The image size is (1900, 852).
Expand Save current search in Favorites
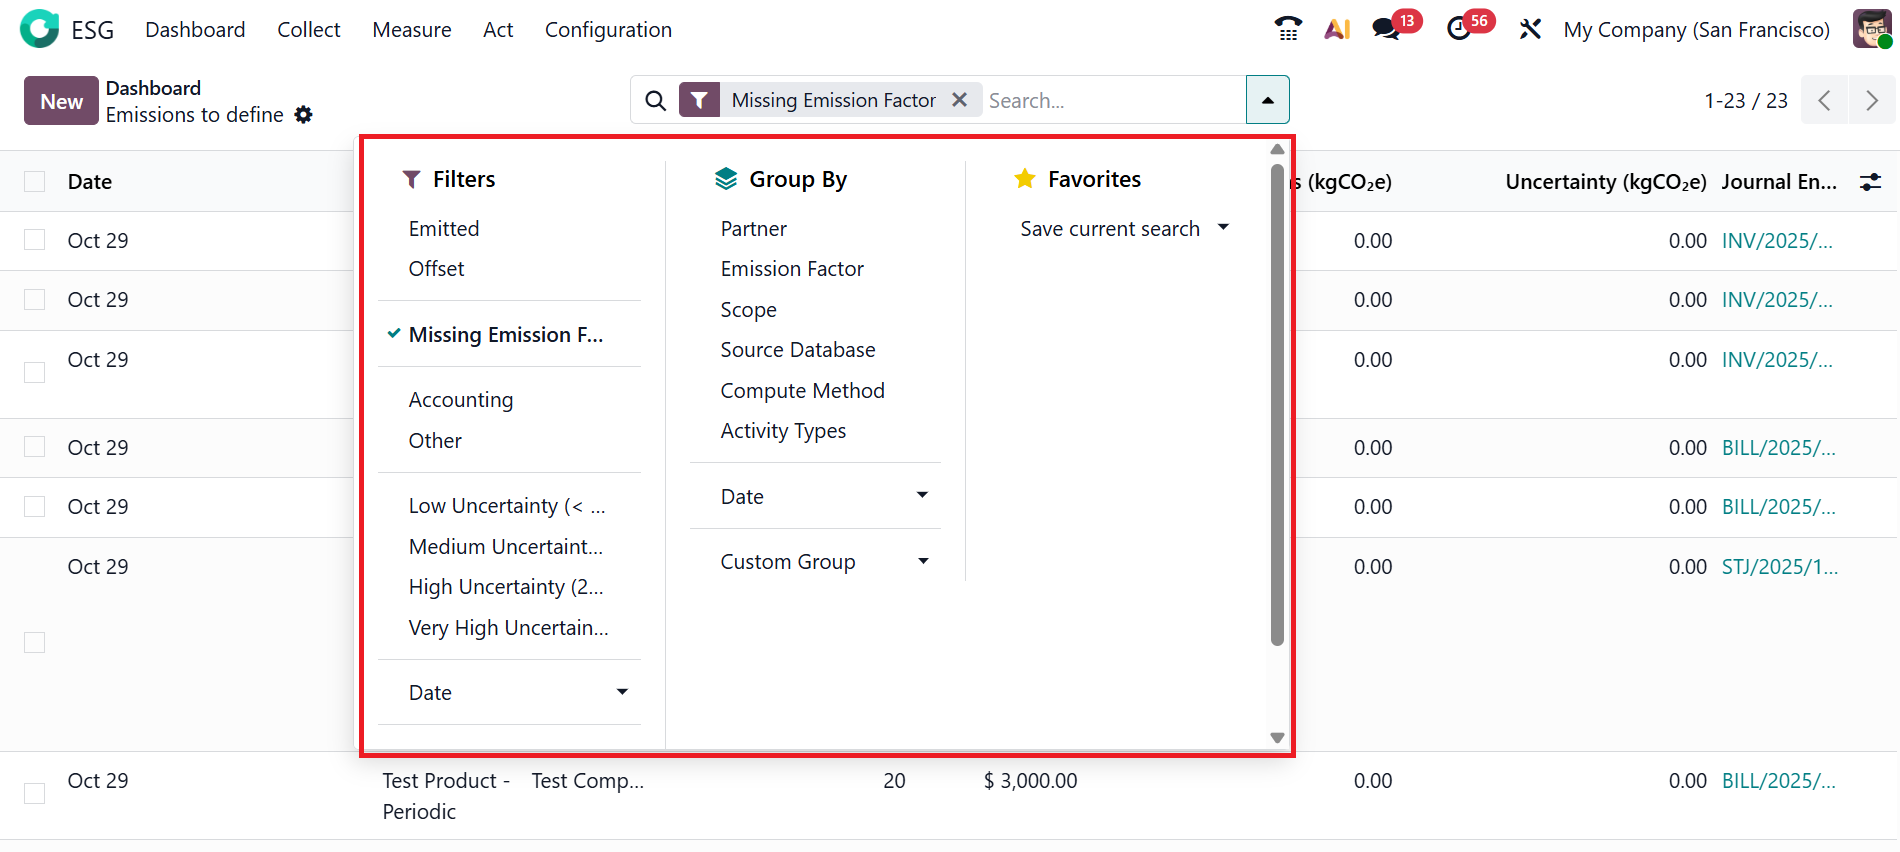pyautogui.click(x=1123, y=229)
